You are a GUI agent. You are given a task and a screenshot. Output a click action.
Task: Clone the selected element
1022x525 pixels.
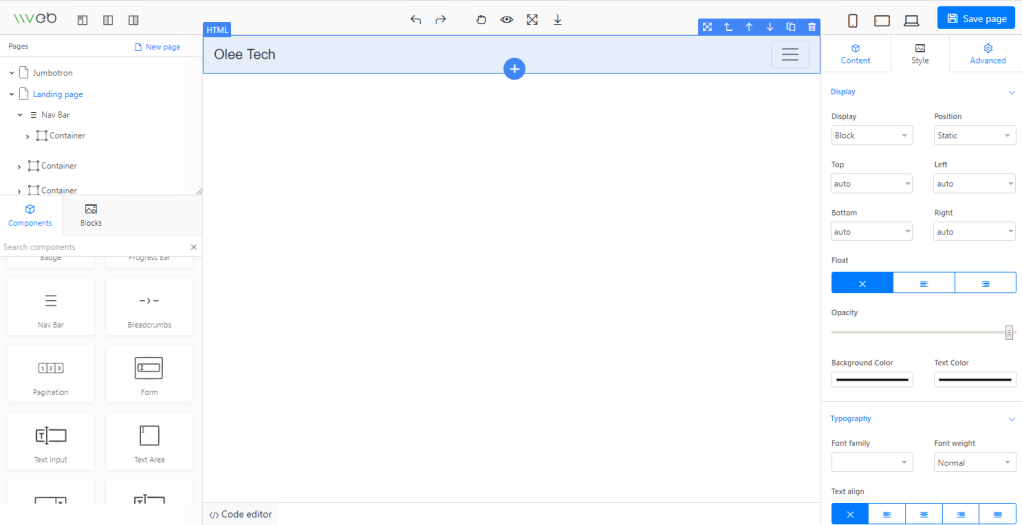pos(790,27)
